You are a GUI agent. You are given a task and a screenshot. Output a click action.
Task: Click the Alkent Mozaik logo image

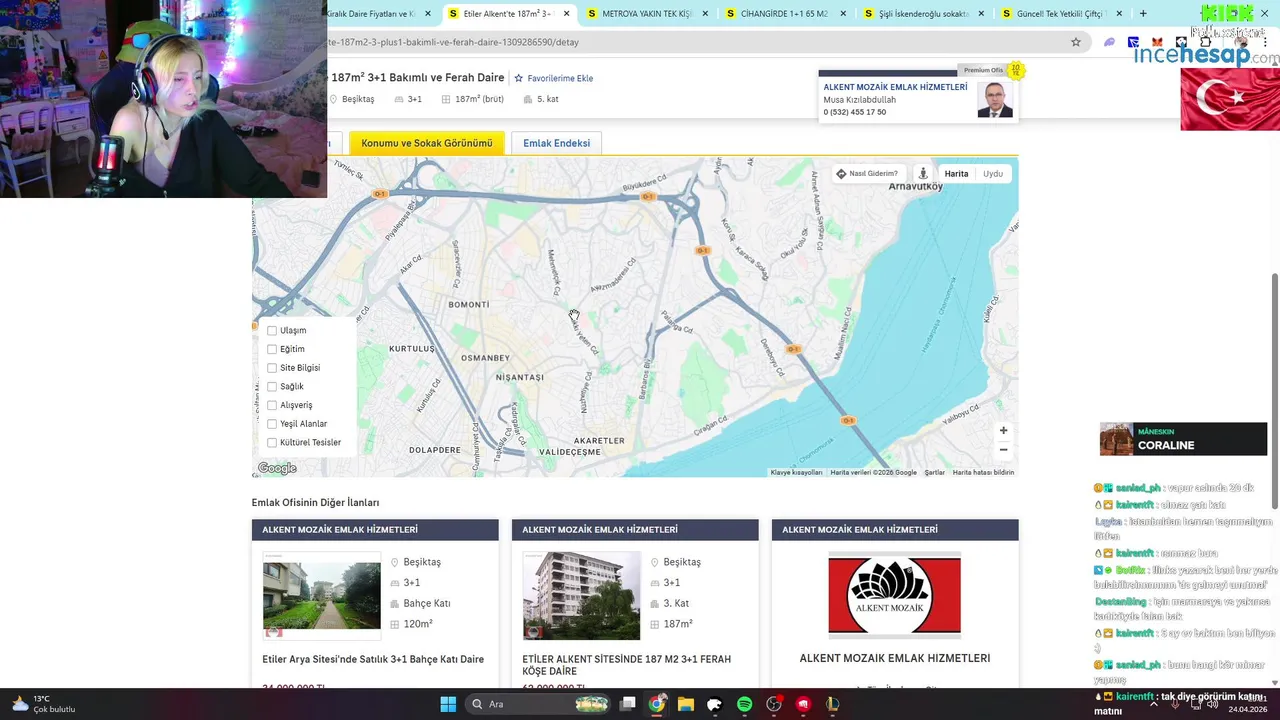895,596
